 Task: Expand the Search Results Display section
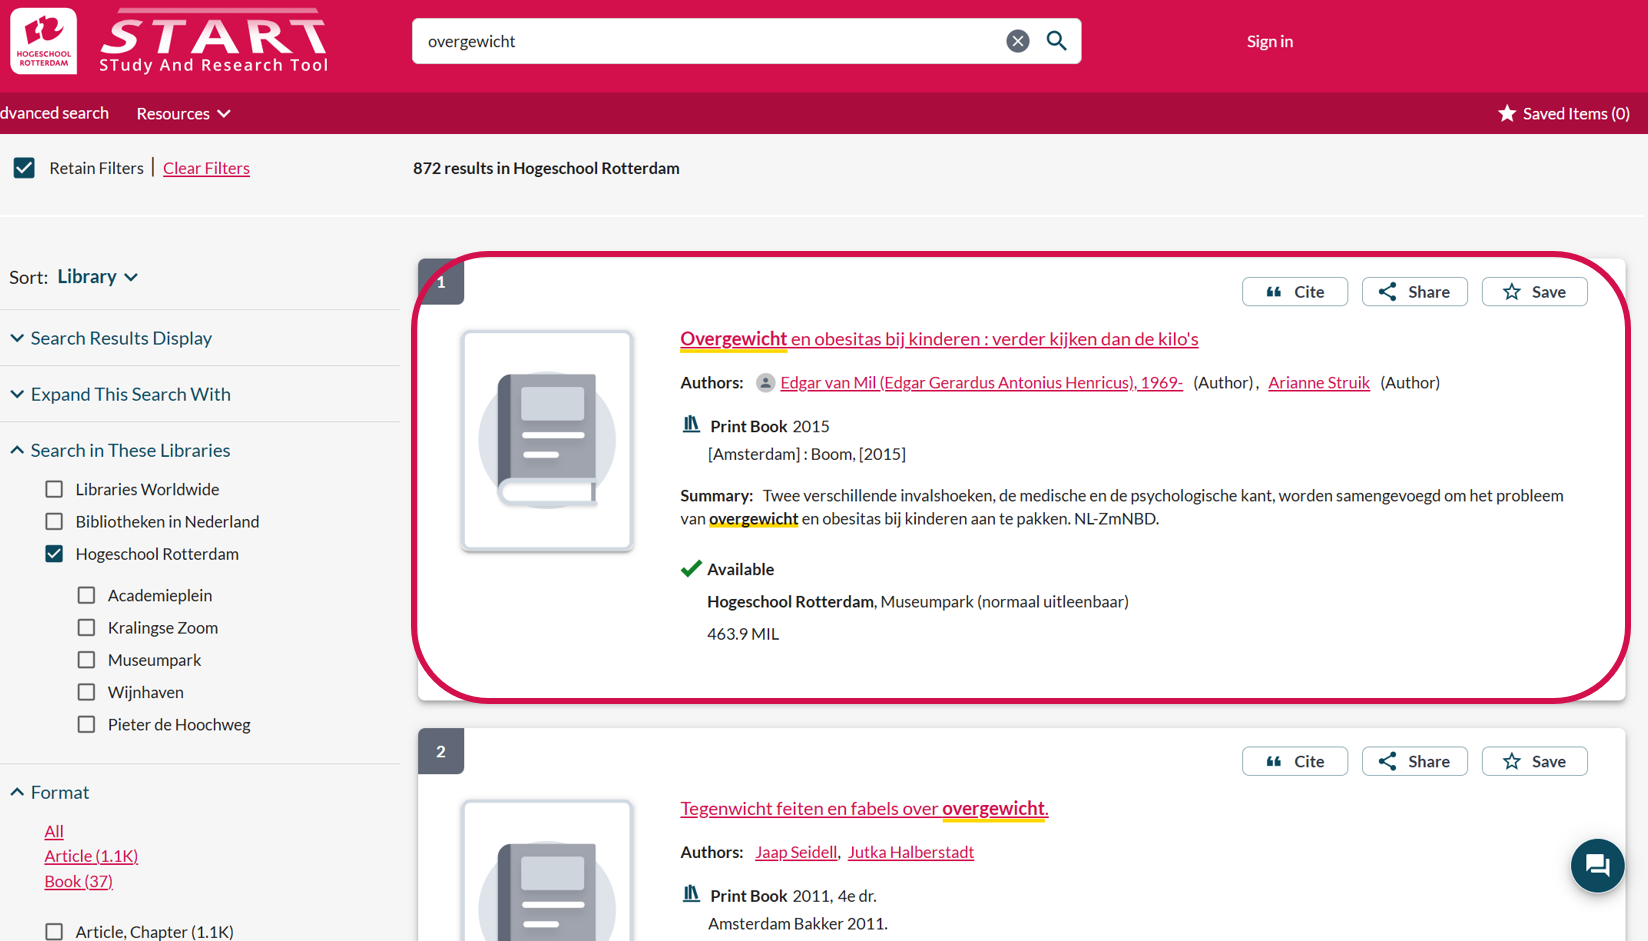120,338
